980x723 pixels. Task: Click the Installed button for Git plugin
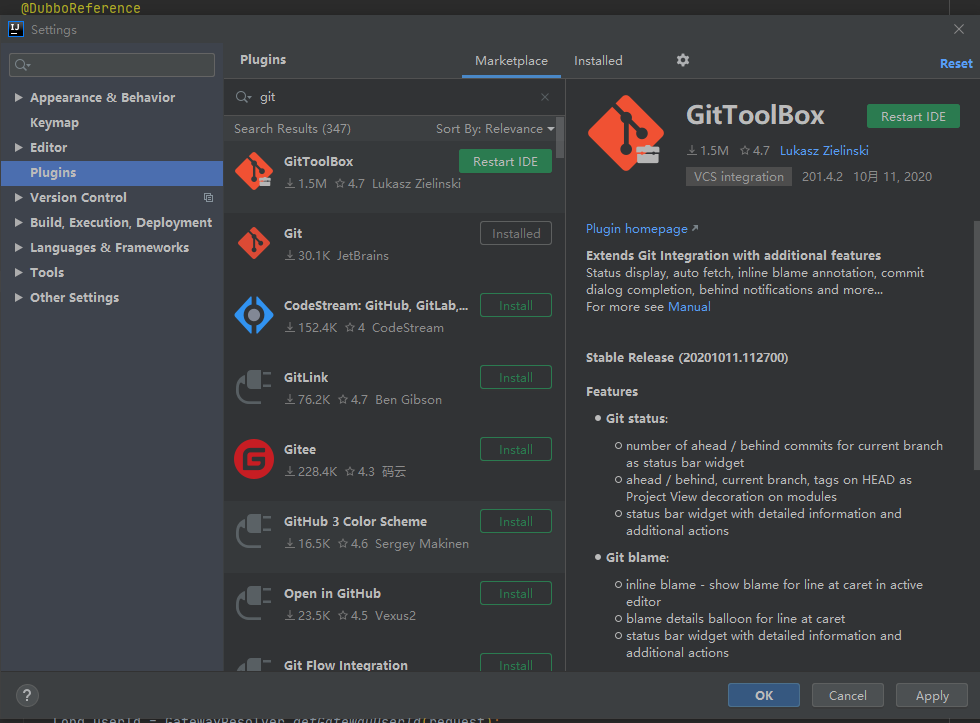coord(516,233)
